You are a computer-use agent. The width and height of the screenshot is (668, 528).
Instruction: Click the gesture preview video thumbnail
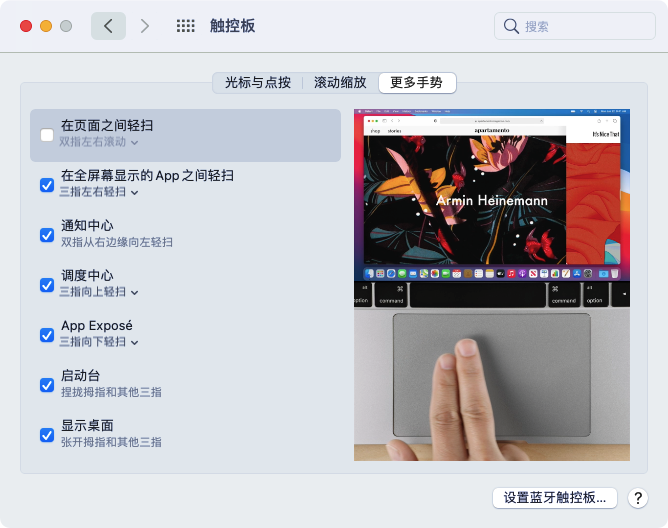tap(492, 285)
